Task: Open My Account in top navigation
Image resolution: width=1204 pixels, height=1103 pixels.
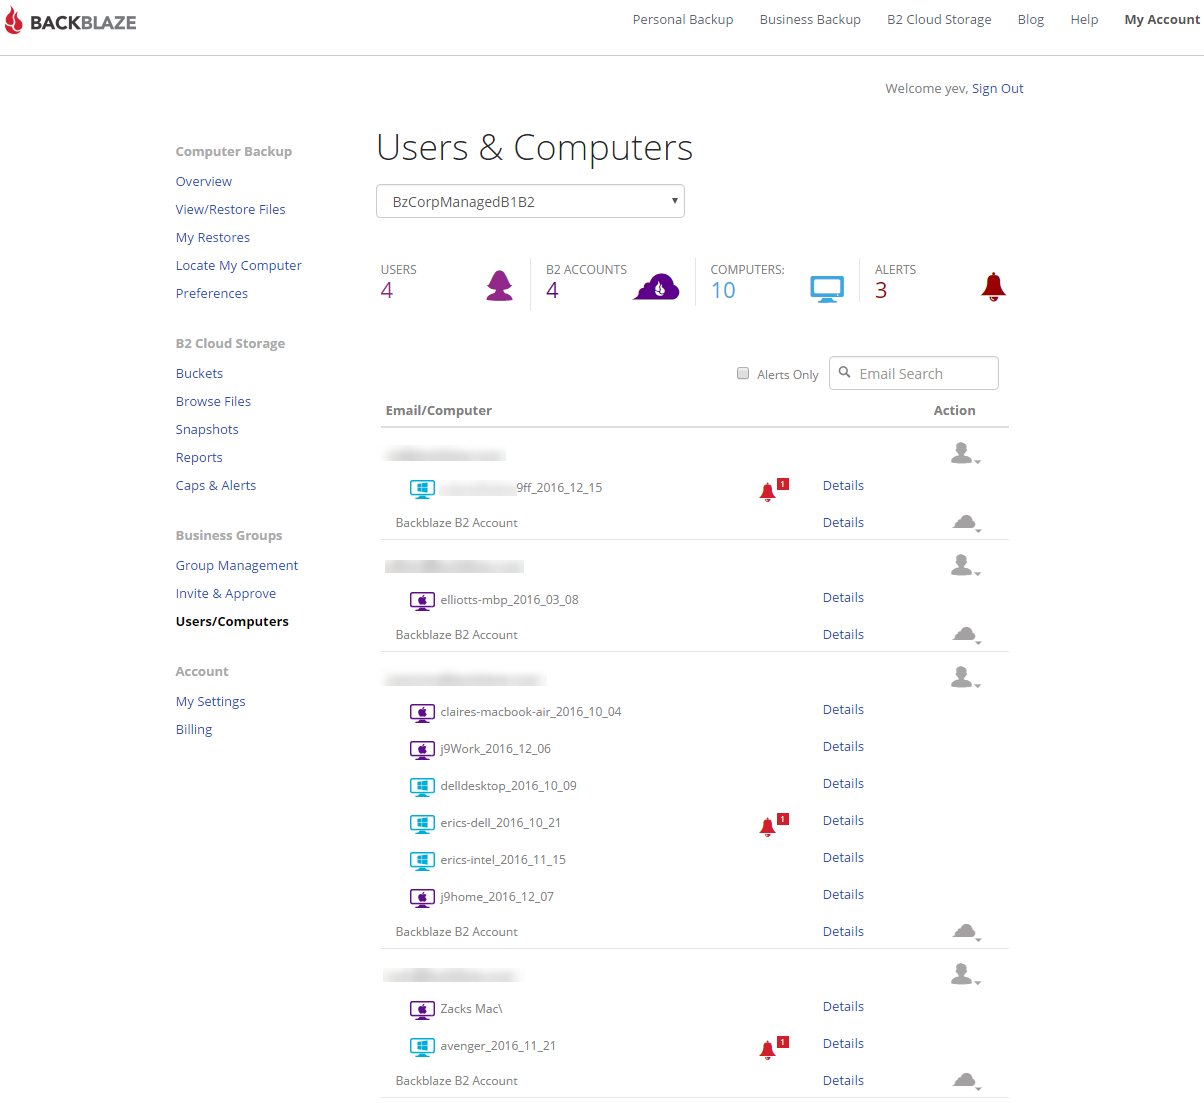Action: (x=1162, y=20)
